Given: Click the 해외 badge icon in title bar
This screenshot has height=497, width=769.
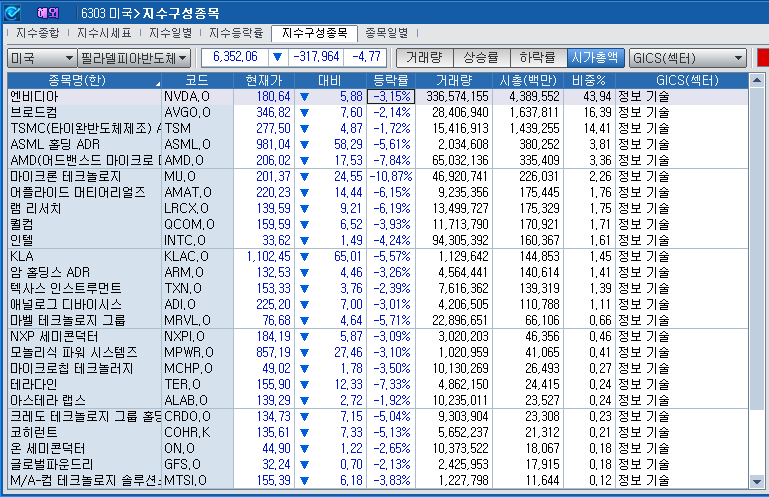Looking at the screenshot, I should 47,13.
